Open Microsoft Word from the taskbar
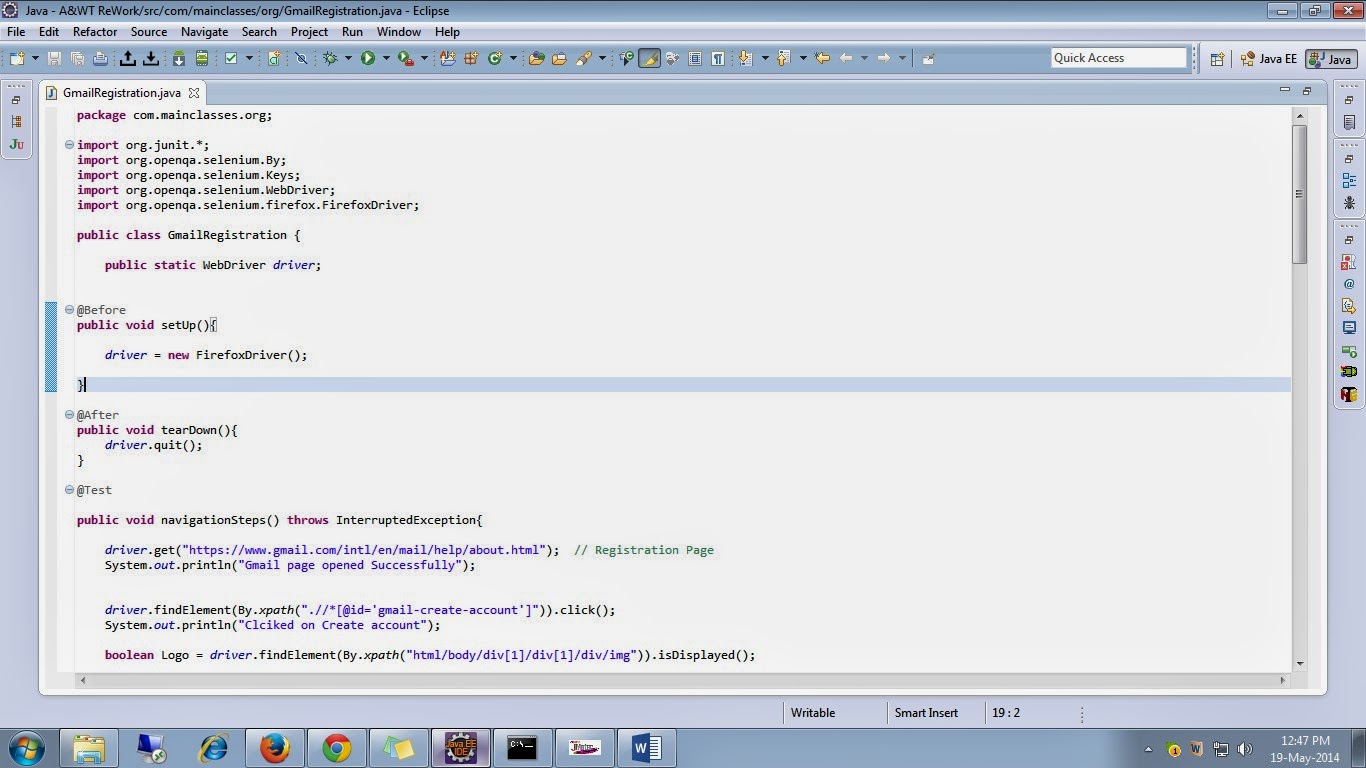 click(x=647, y=748)
